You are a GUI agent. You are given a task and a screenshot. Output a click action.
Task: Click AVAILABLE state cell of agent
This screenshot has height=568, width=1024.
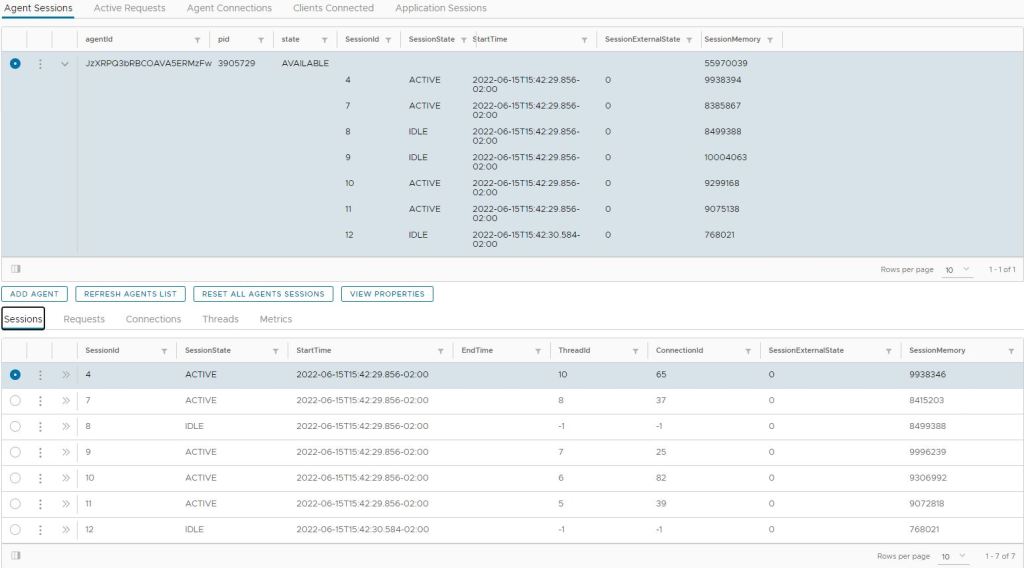(x=305, y=63)
